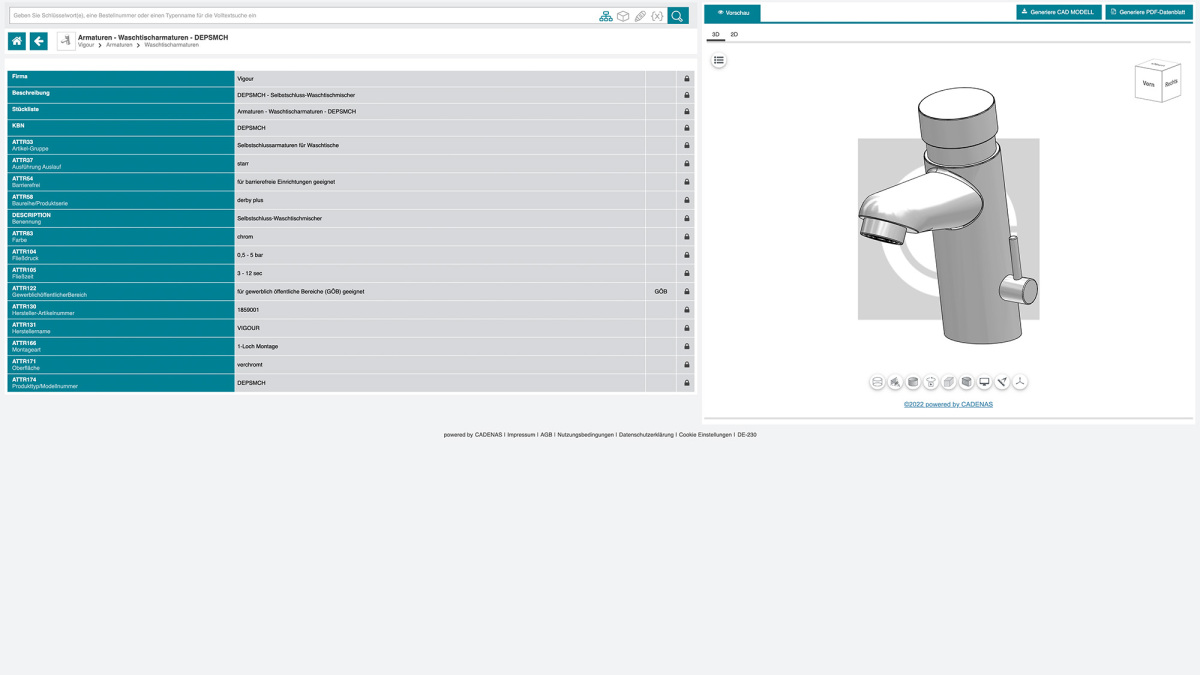The image size is (1200, 675).
Task: Click Armaturen in the breadcrumb path
Action: pyautogui.click(x=119, y=45)
